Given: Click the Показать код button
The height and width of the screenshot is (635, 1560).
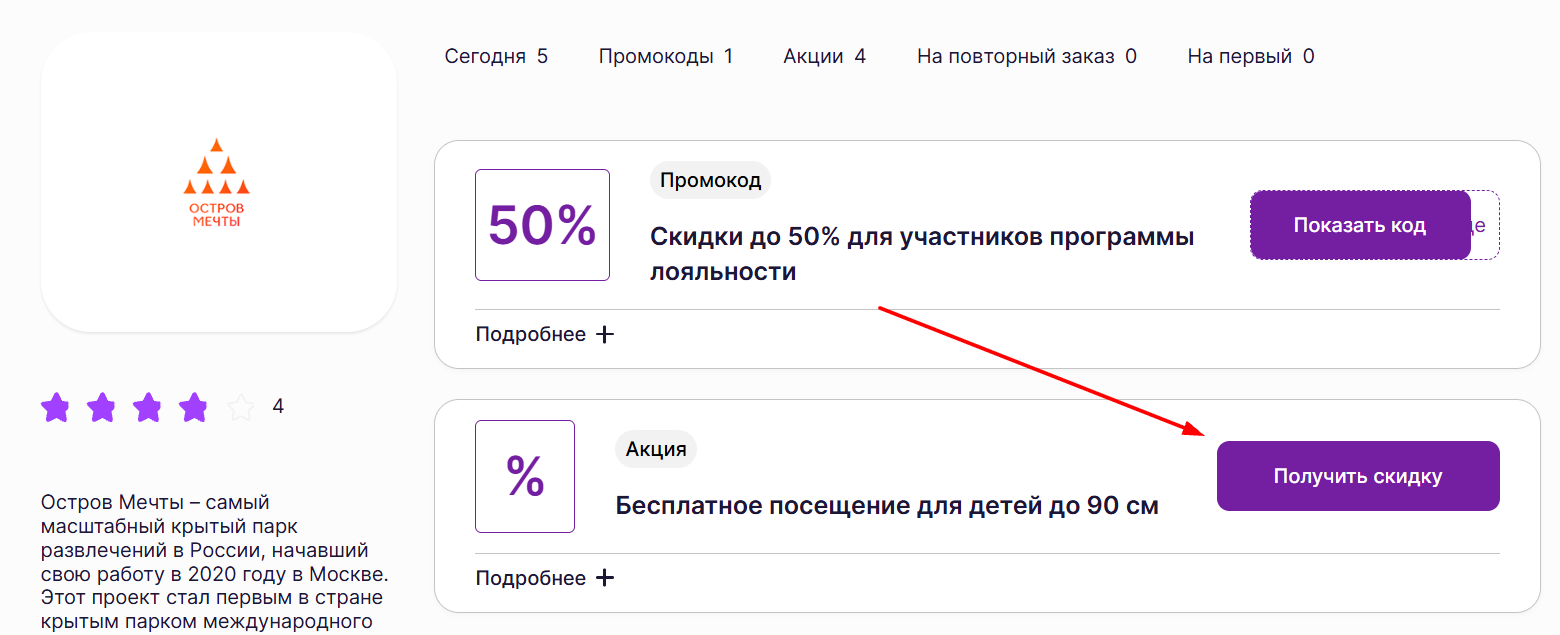Looking at the screenshot, I should 1359,225.
